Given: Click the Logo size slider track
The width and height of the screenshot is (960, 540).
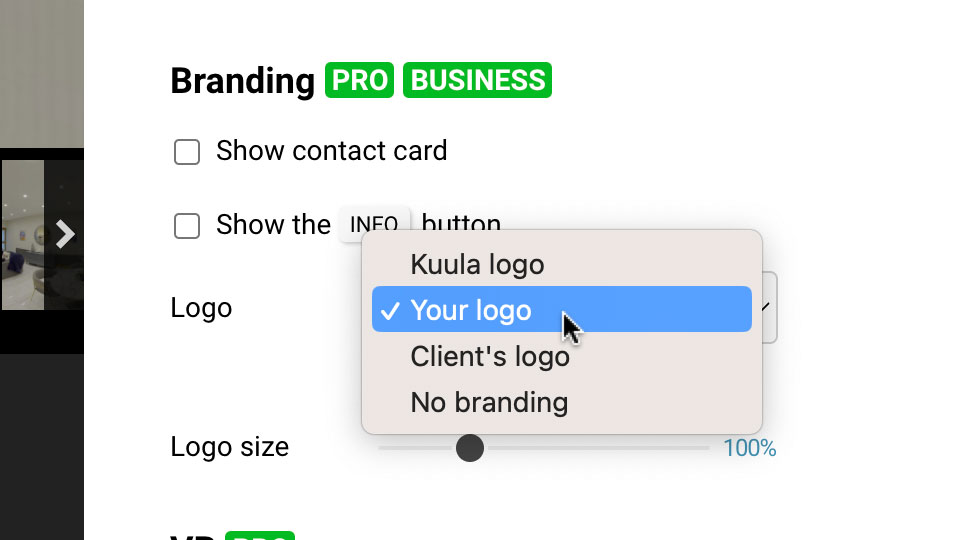Looking at the screenshot, I should [544, 448].
